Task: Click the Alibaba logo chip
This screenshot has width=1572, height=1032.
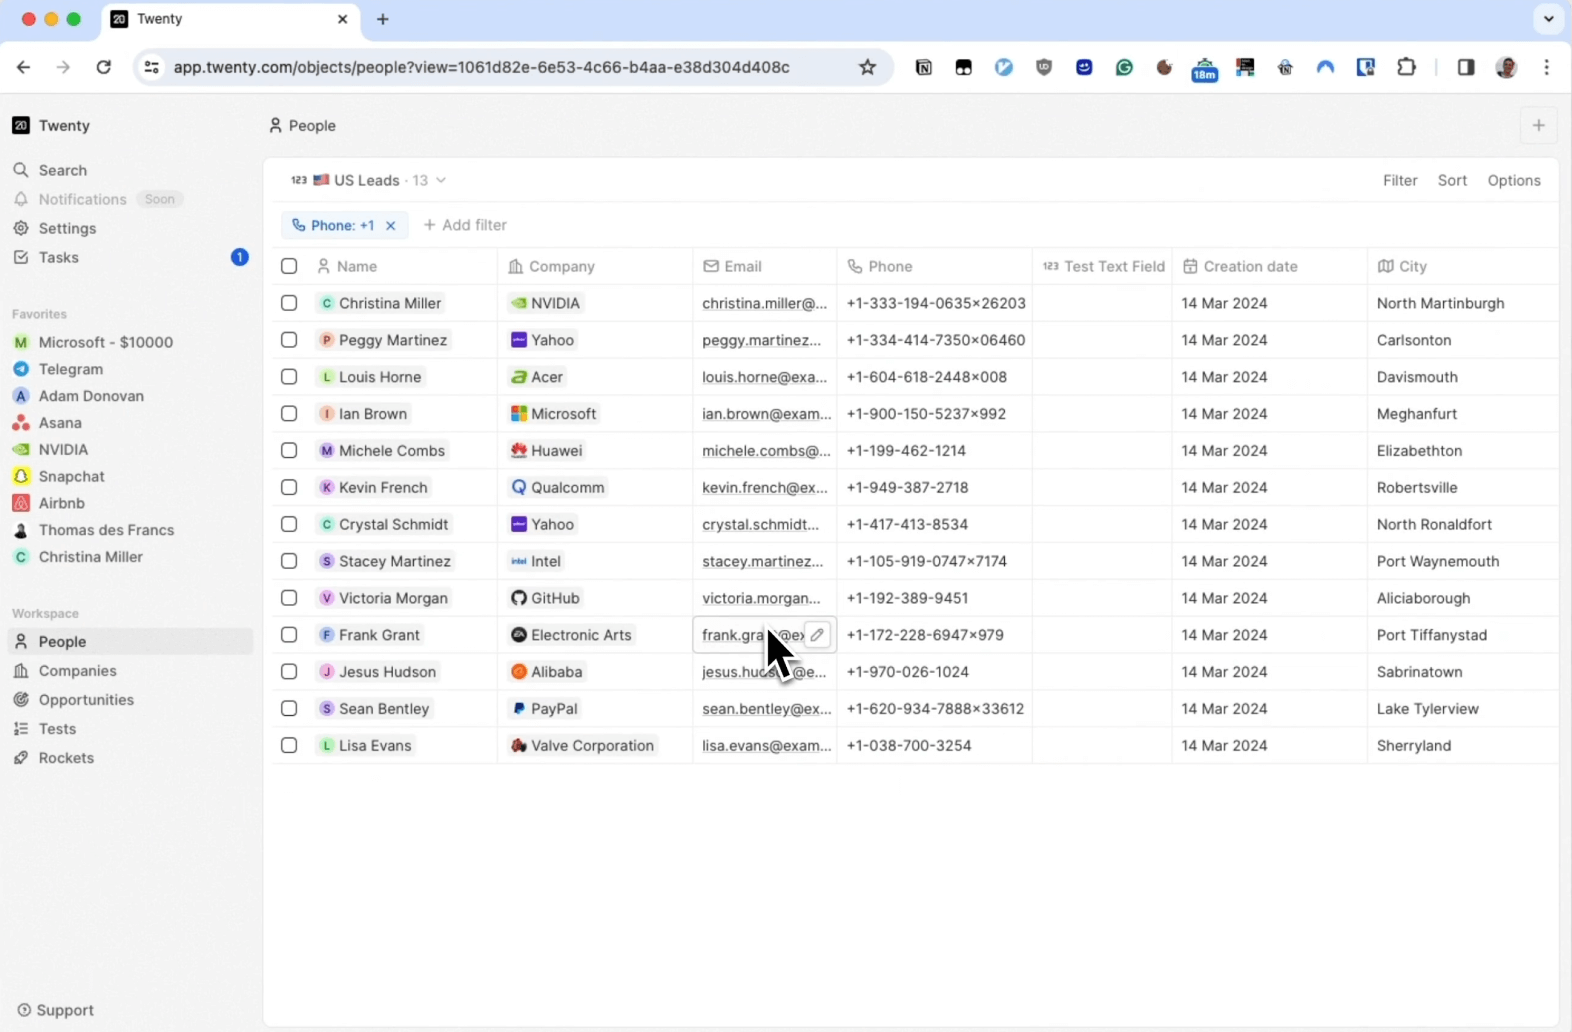Action: 519,672
